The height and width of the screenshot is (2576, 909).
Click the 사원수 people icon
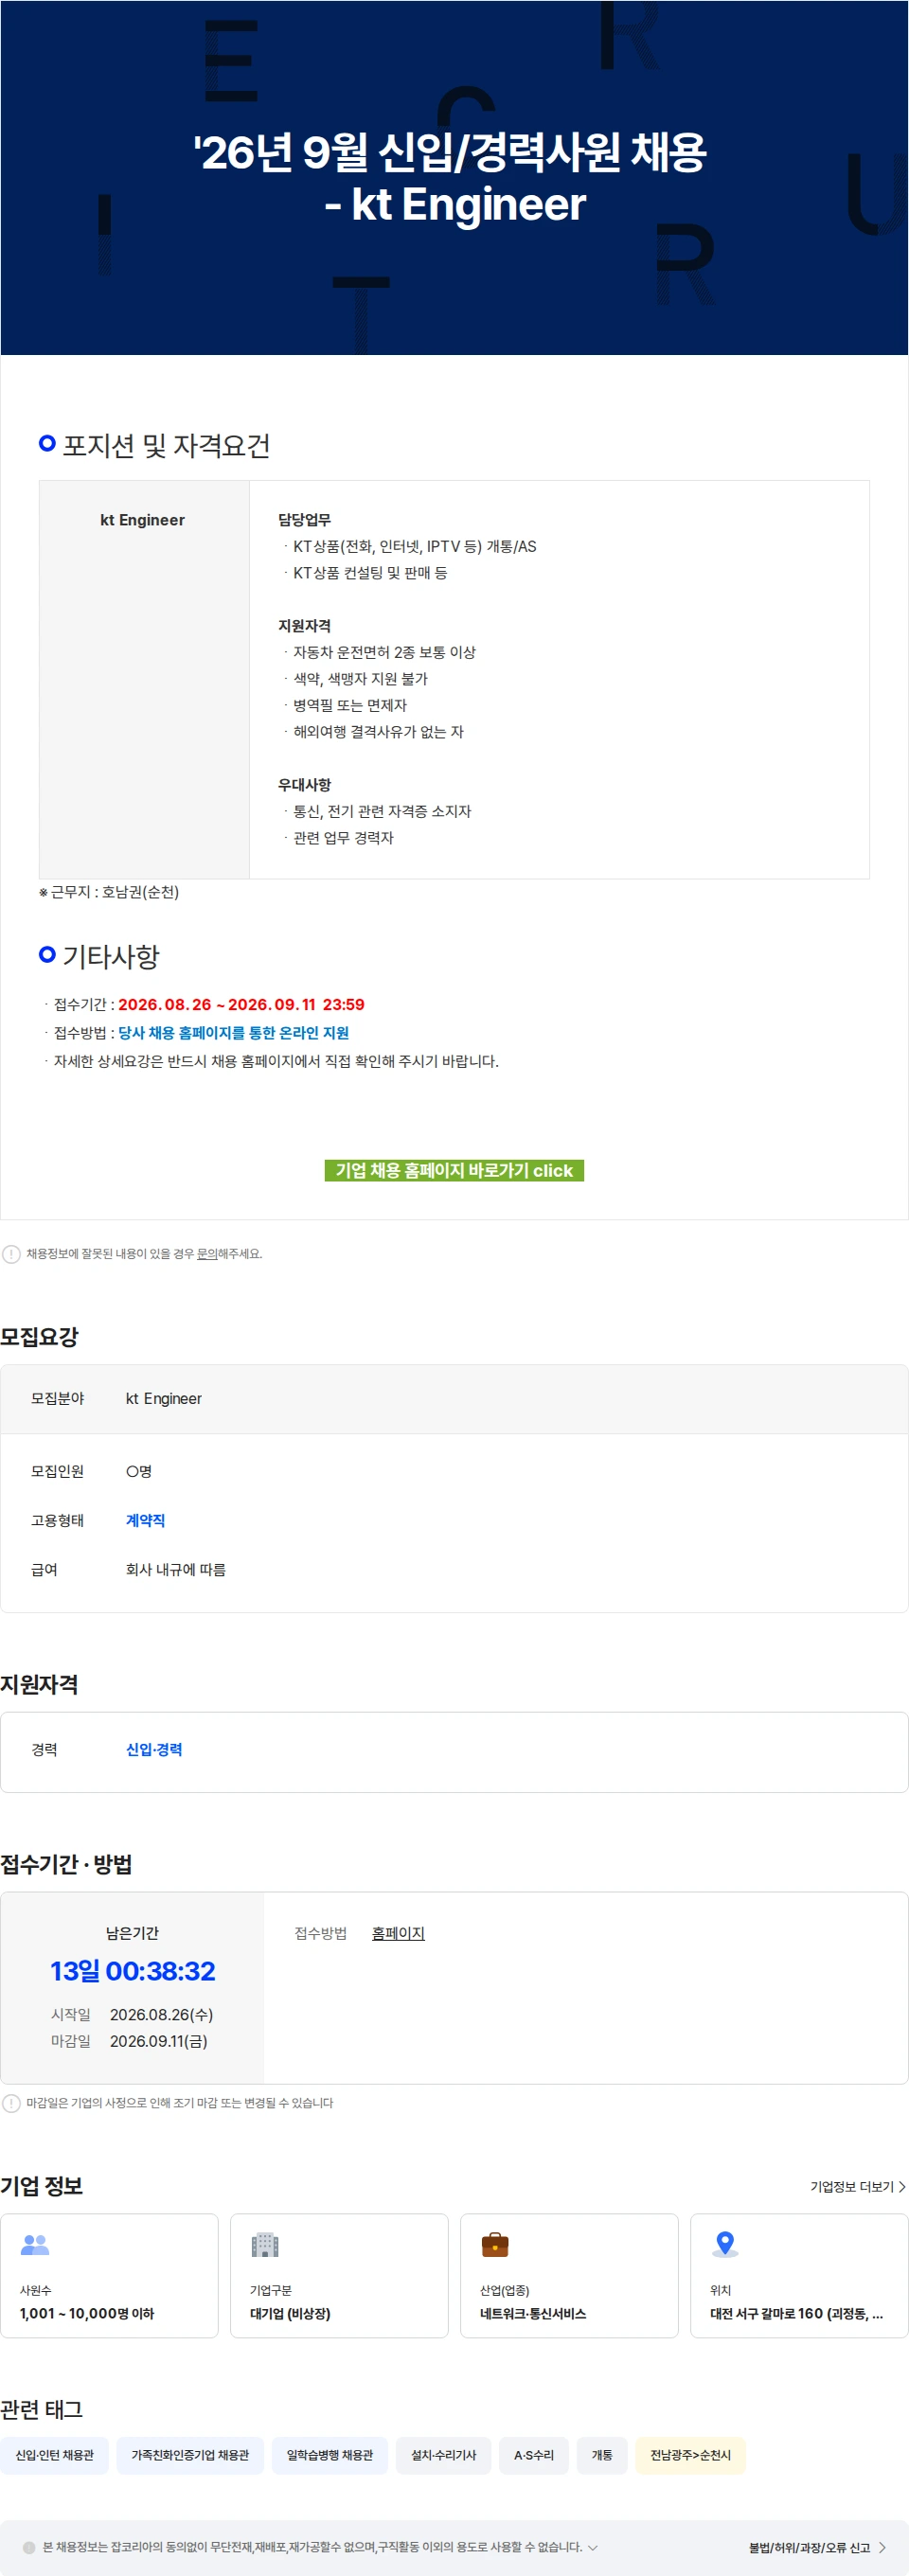[x=35, y=2245]
